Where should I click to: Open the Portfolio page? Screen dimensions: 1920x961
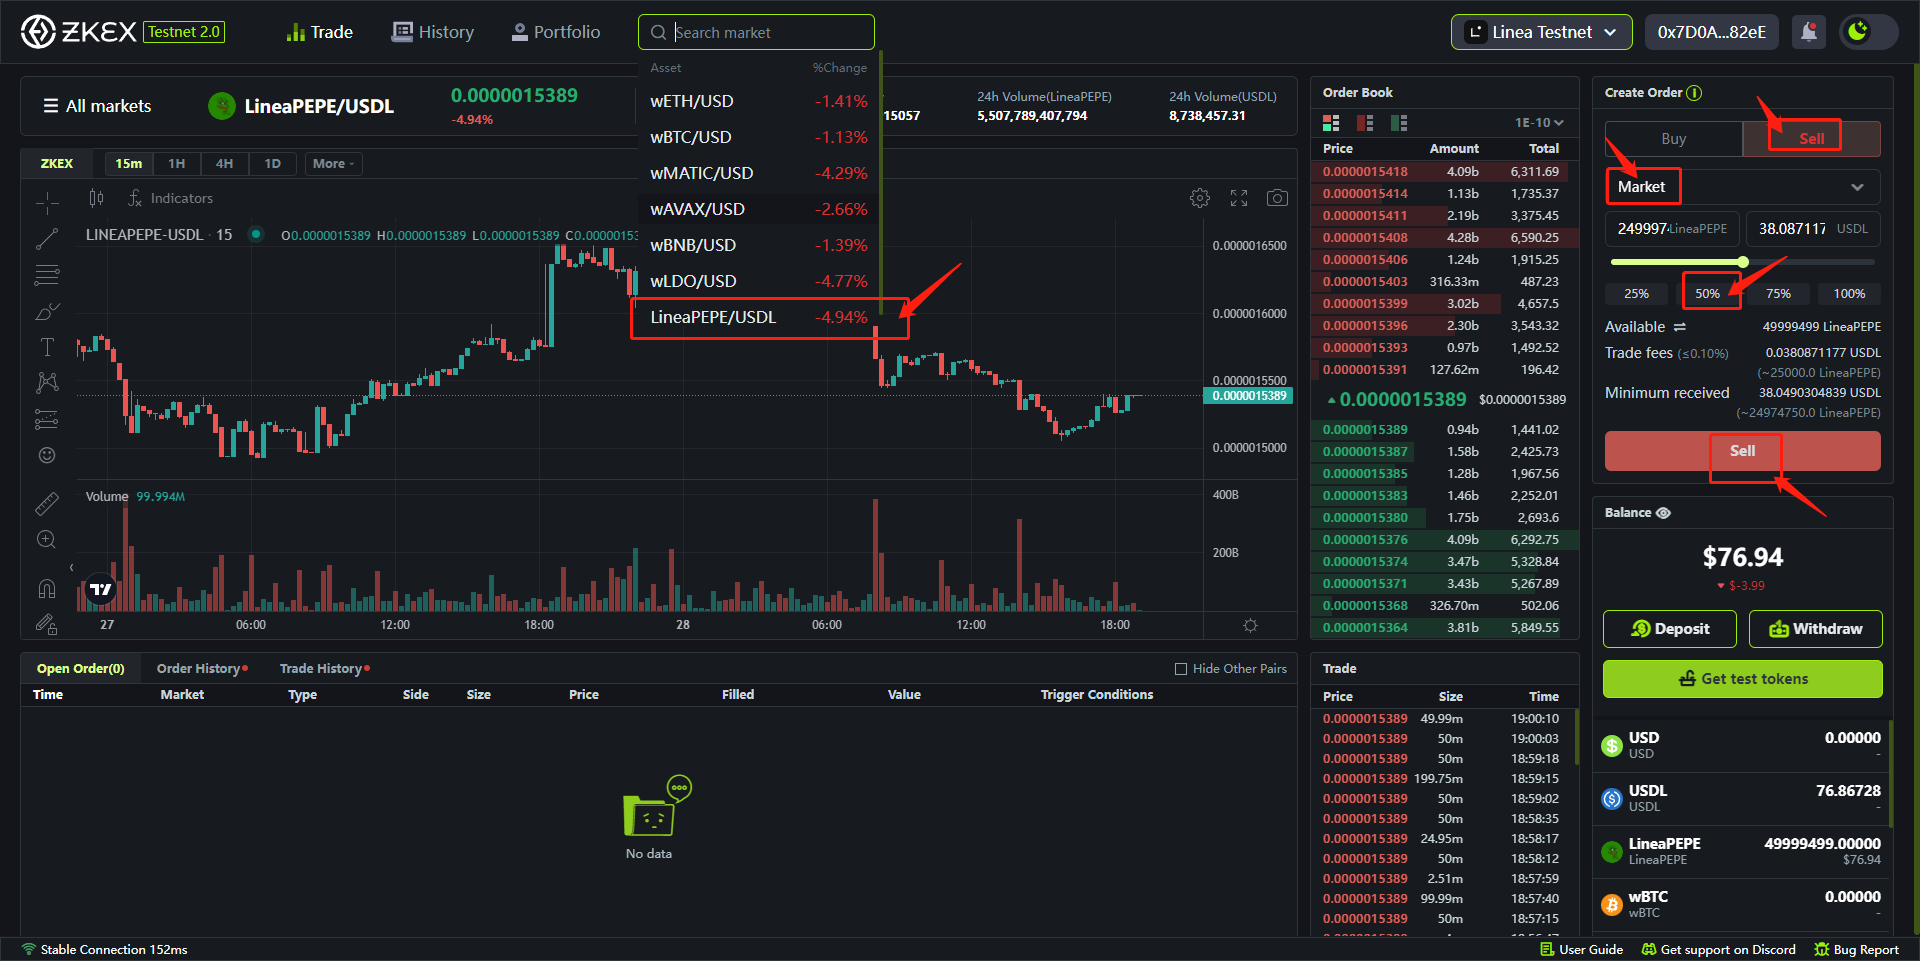click(x=556, y=32)
